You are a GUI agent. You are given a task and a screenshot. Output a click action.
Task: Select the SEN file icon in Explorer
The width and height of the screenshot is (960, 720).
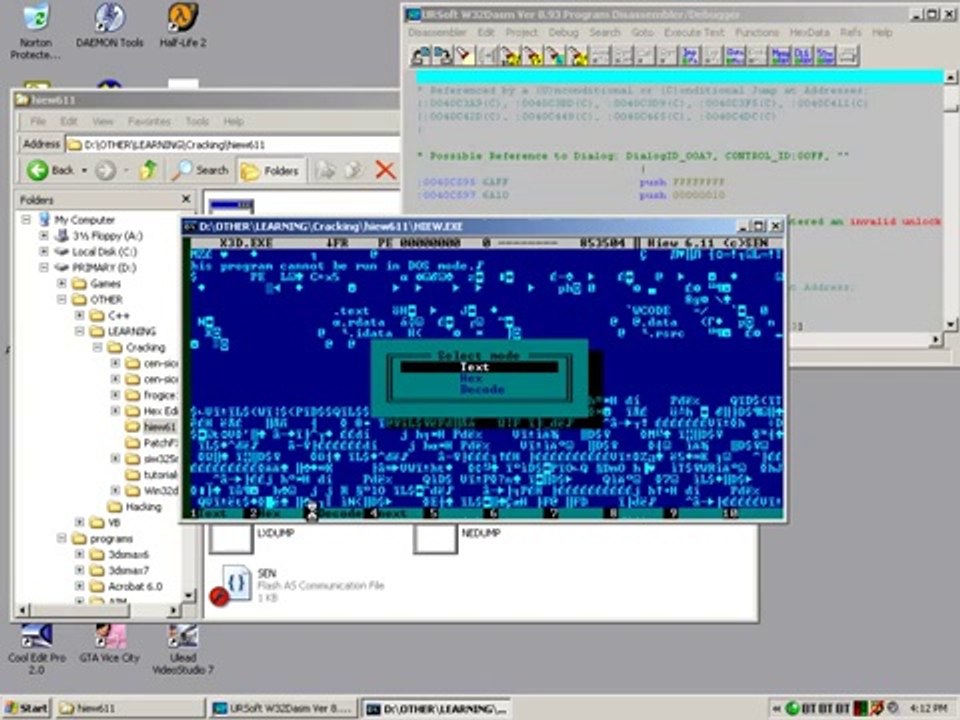pos(237,583)
